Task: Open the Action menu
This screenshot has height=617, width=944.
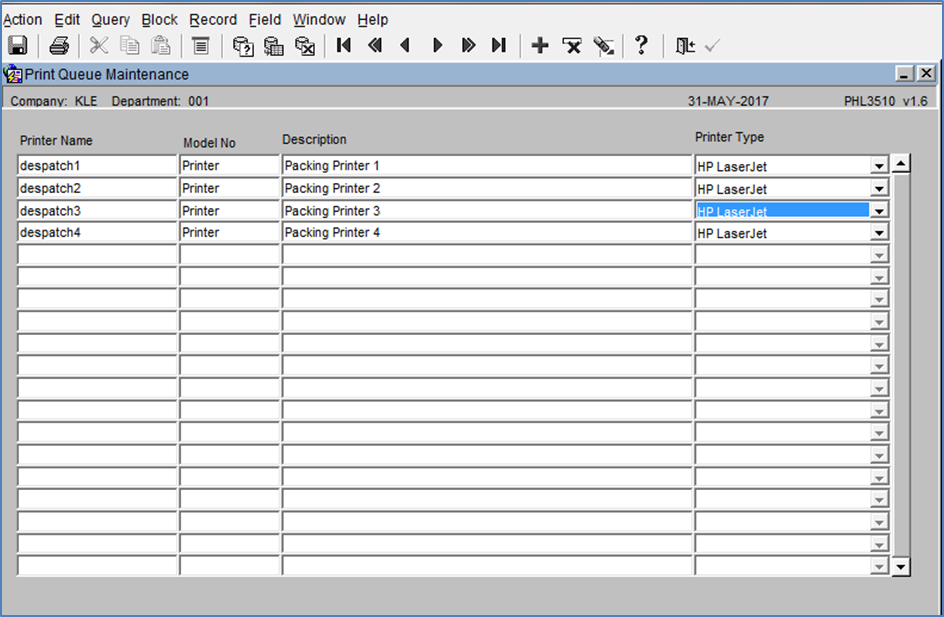Action: point(22,20)
